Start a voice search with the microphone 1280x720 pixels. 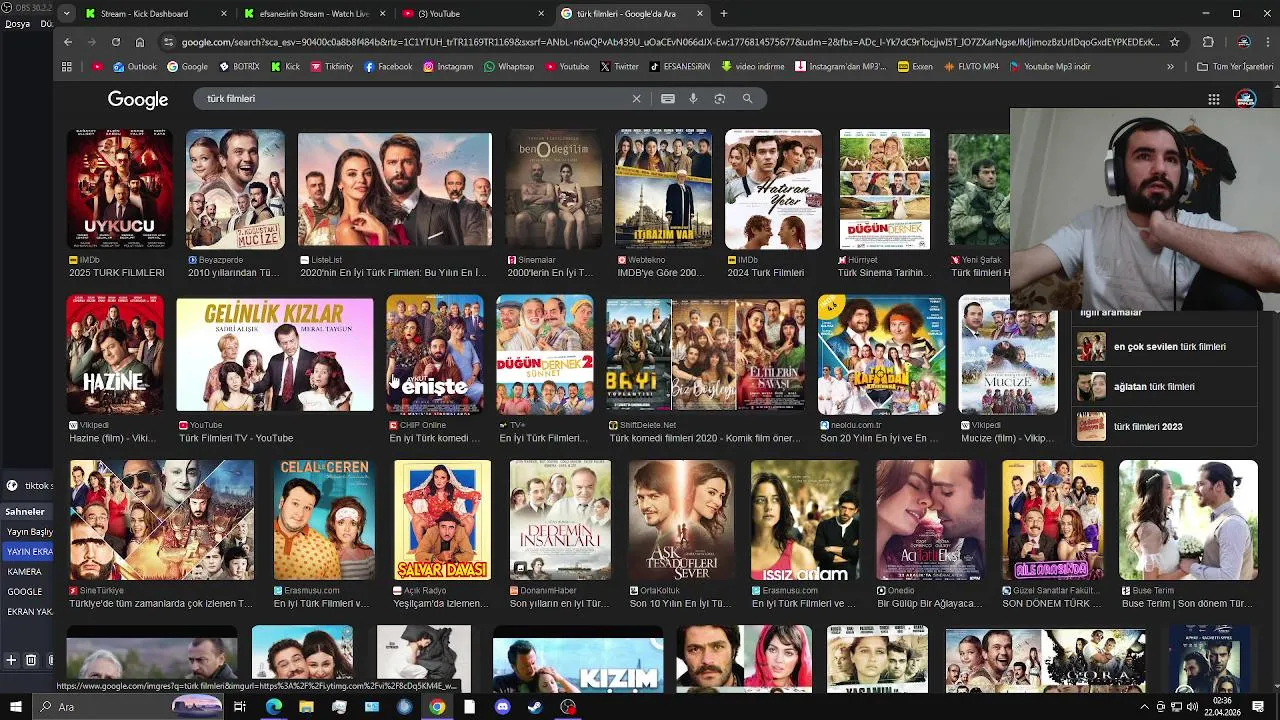[x=694, y=99]
